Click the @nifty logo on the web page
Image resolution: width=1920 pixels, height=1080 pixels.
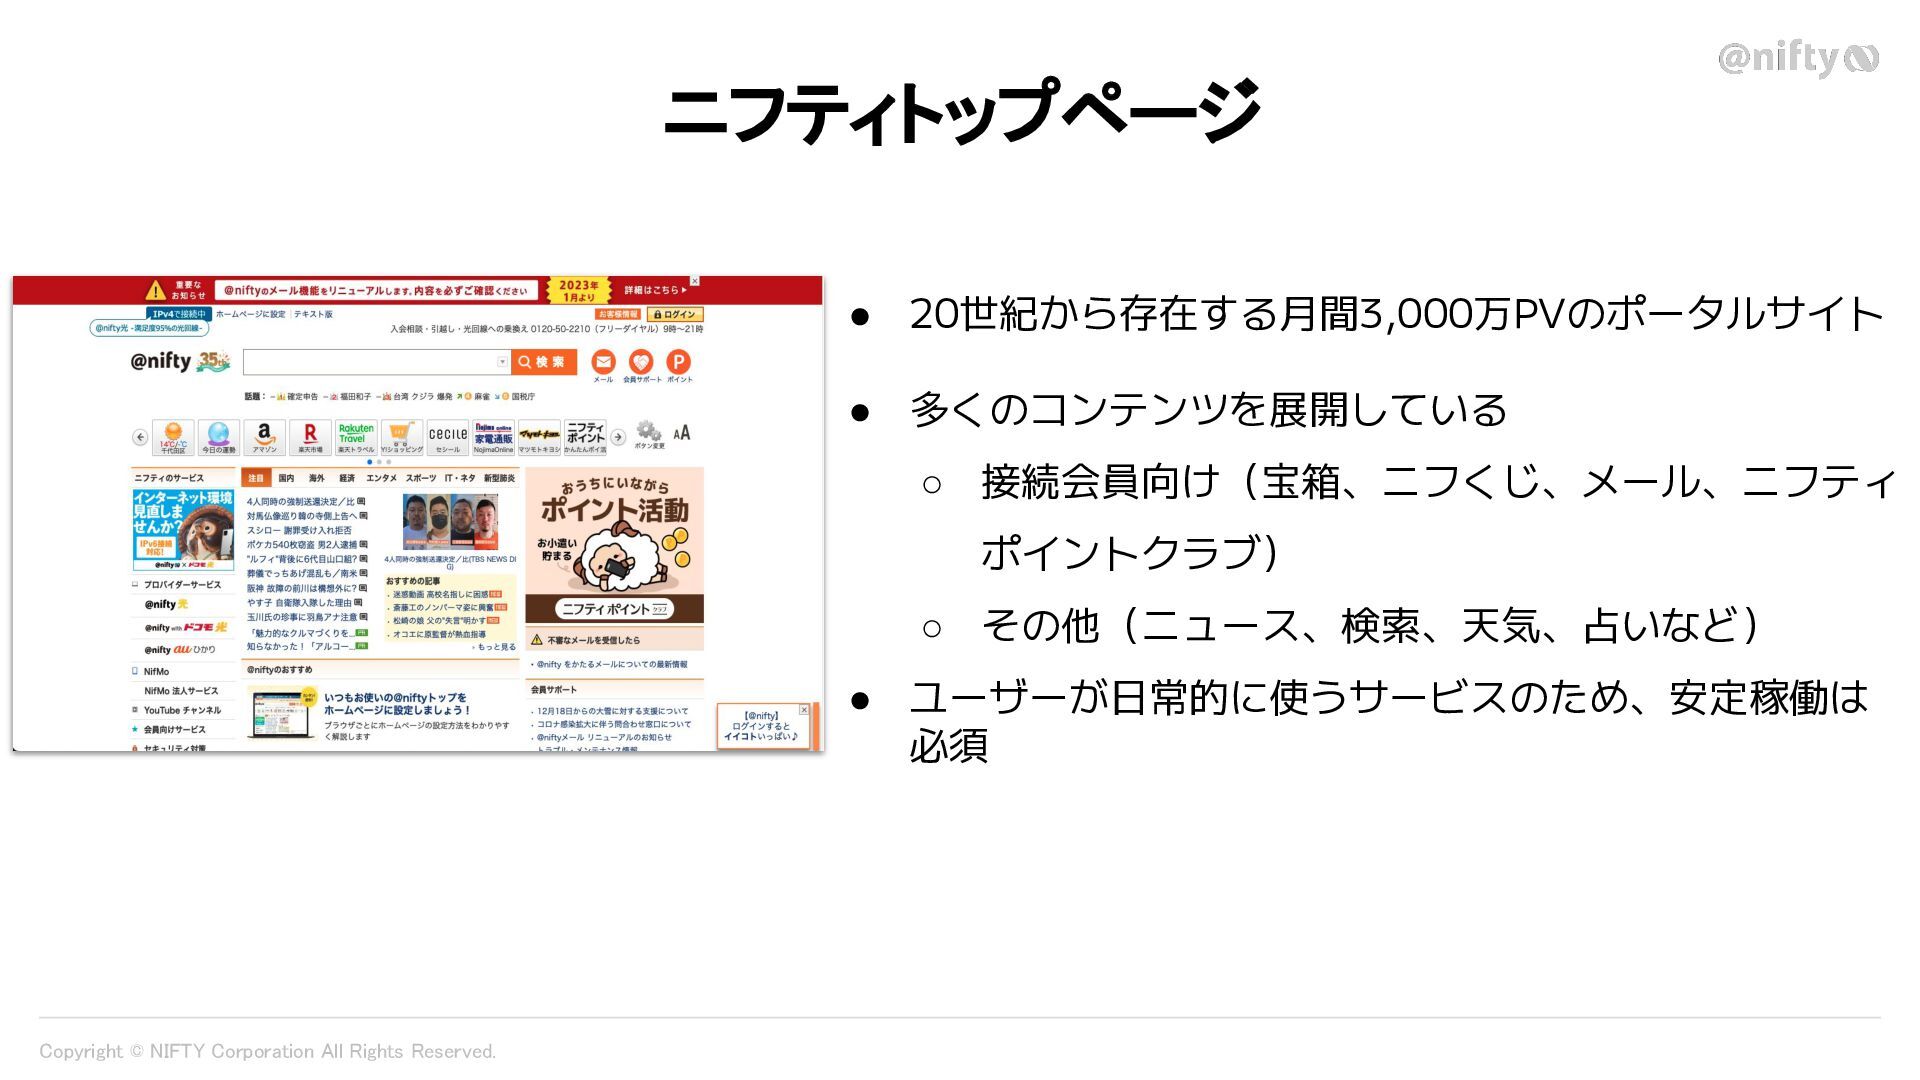pos(160,361)
